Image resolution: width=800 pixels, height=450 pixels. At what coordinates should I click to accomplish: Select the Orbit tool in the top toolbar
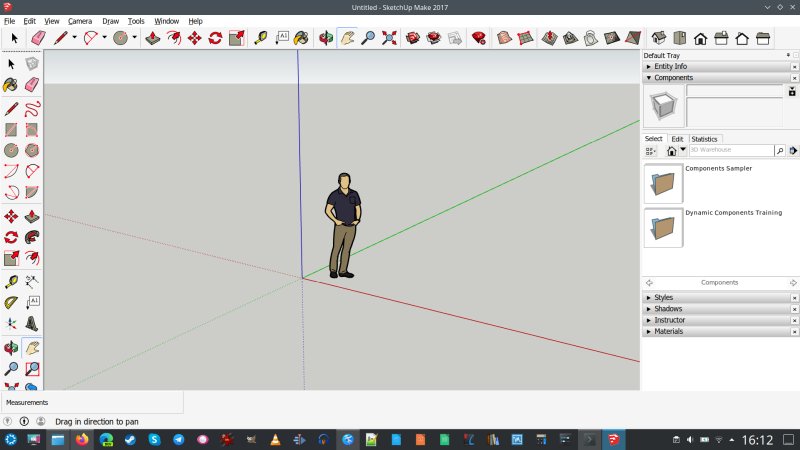(x=326, y=38)
